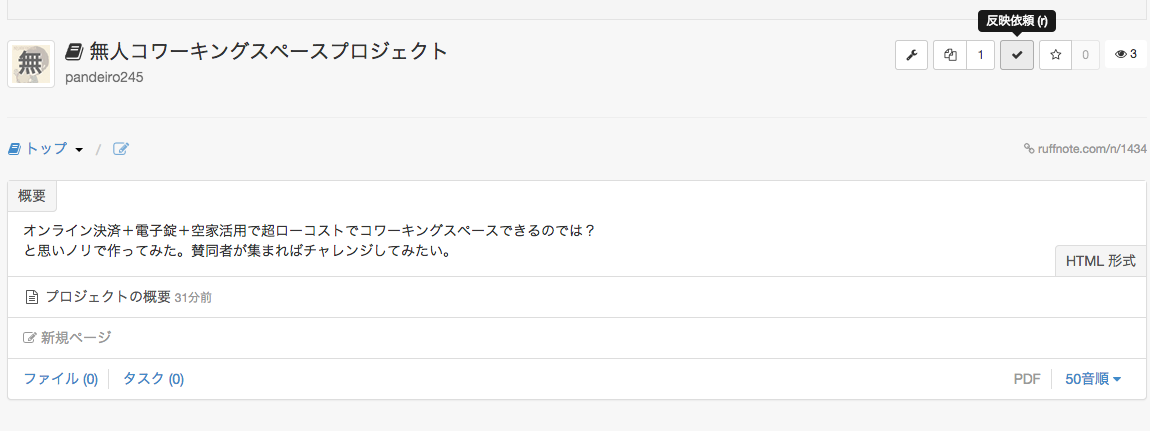
Task: Click the fork/copy note icon button
Action: tap(950, 55)
